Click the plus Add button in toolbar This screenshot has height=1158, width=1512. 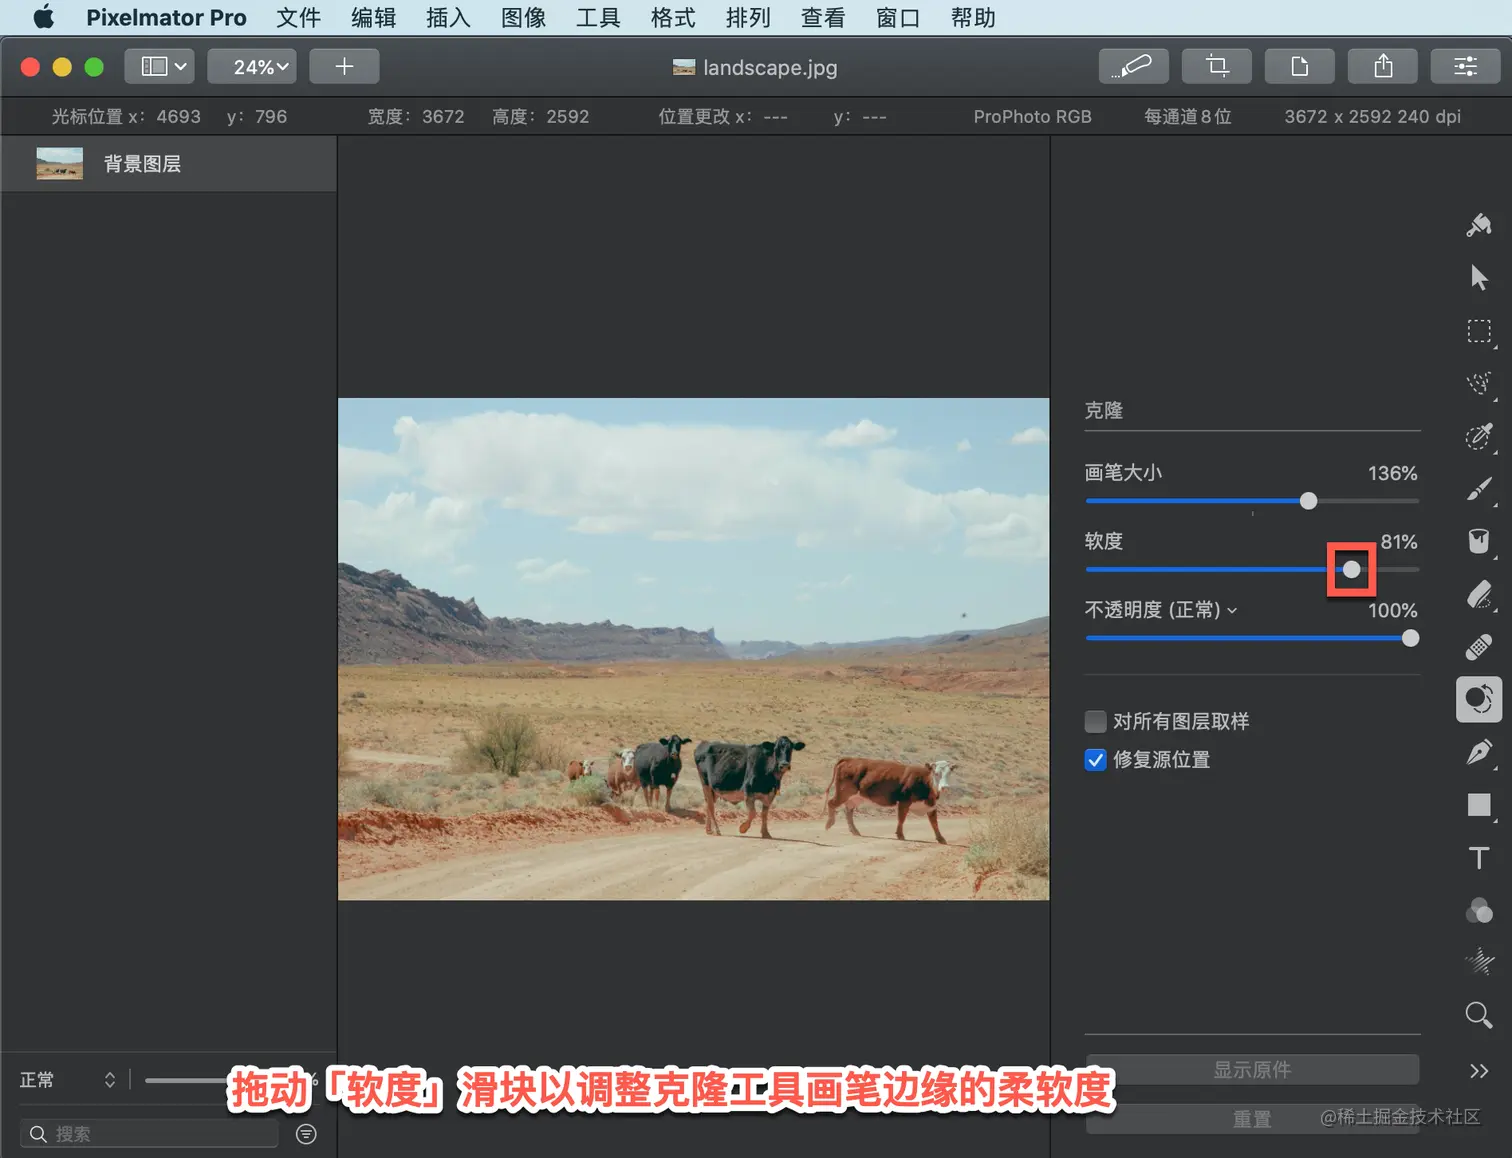(344, 67)
